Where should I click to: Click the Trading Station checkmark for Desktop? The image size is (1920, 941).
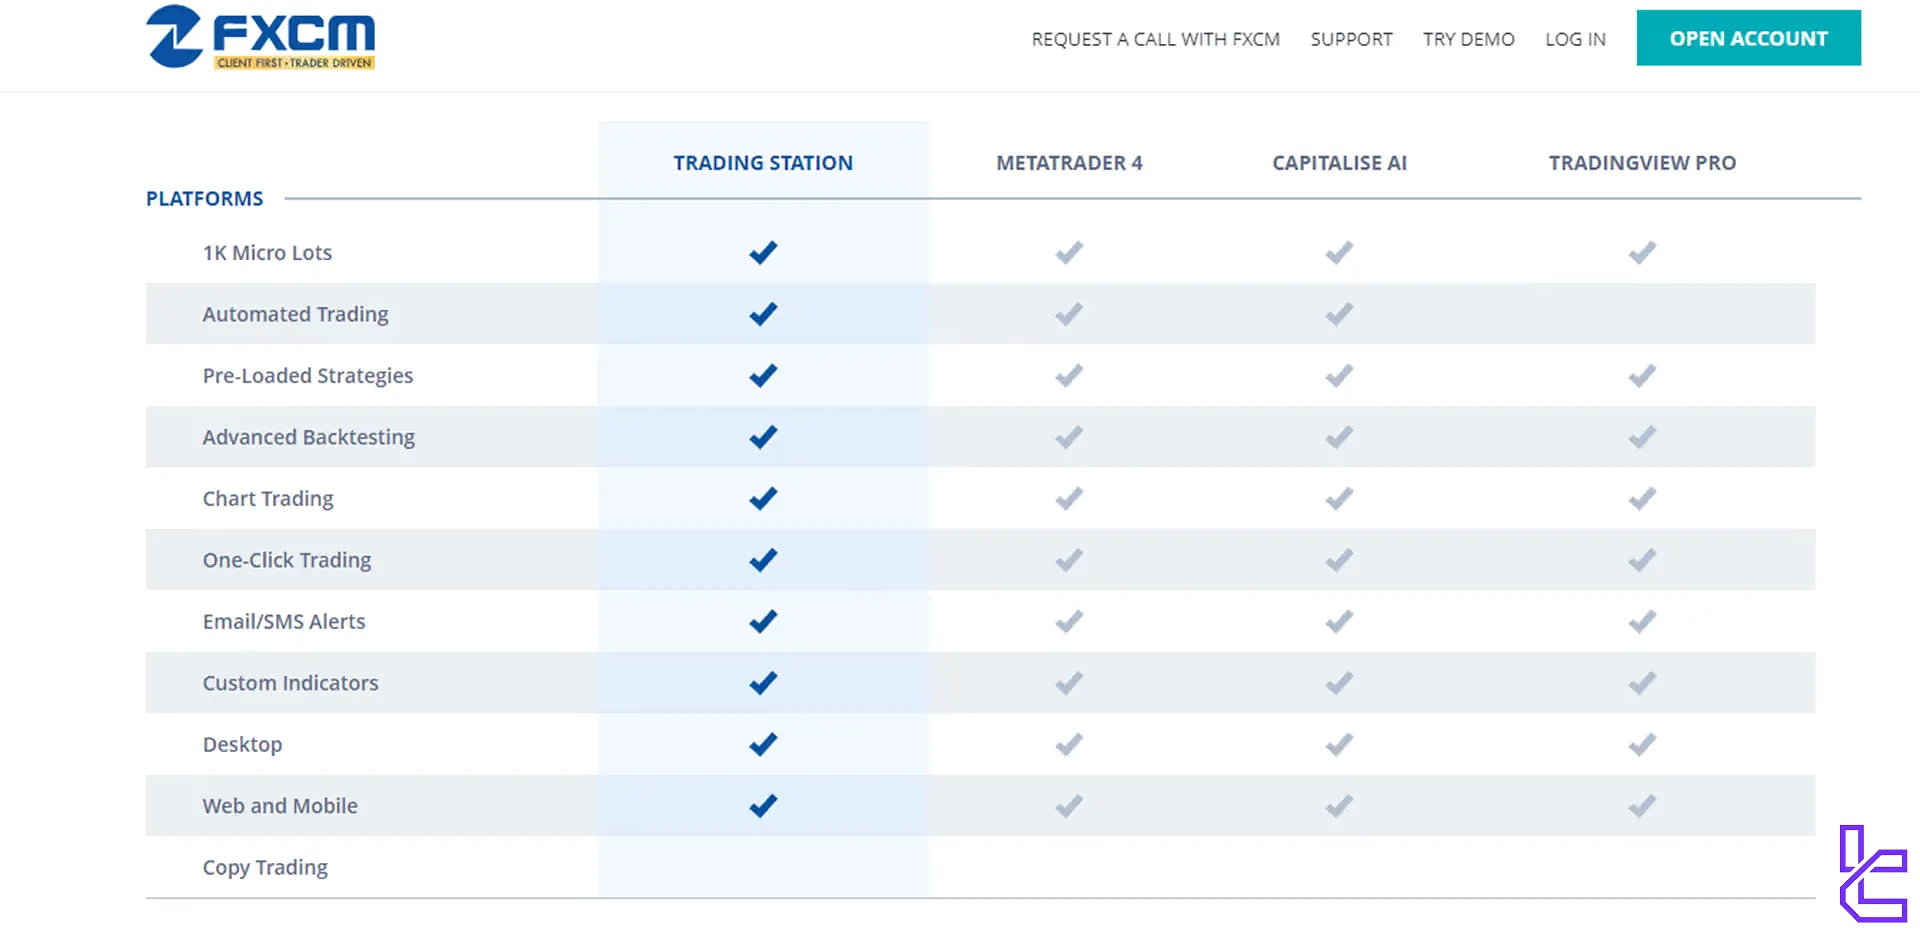point(763,744)
